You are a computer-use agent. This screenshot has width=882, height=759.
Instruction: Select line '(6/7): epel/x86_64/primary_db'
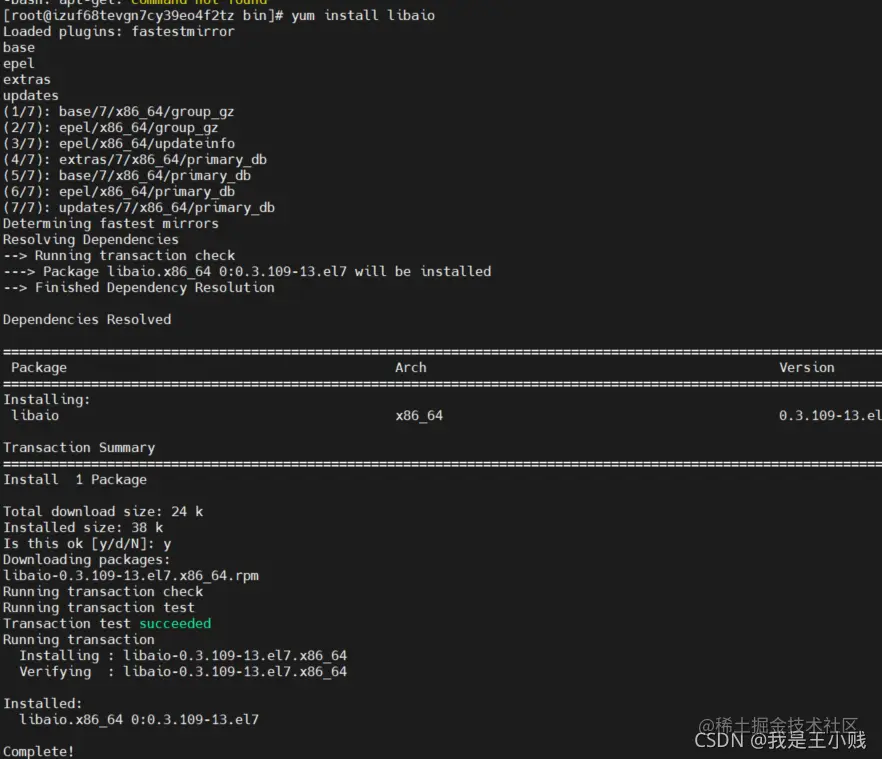pyautogui.click(x=119, y=192)
